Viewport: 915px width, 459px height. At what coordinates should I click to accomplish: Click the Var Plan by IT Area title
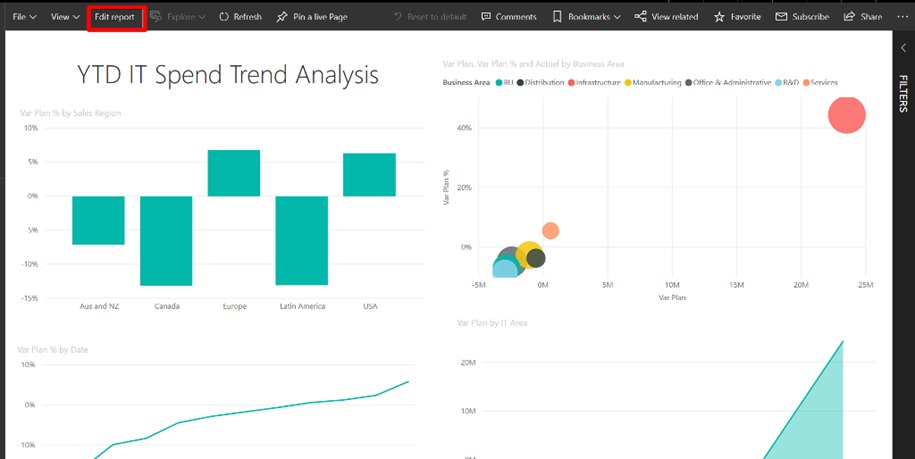(492, 323)
